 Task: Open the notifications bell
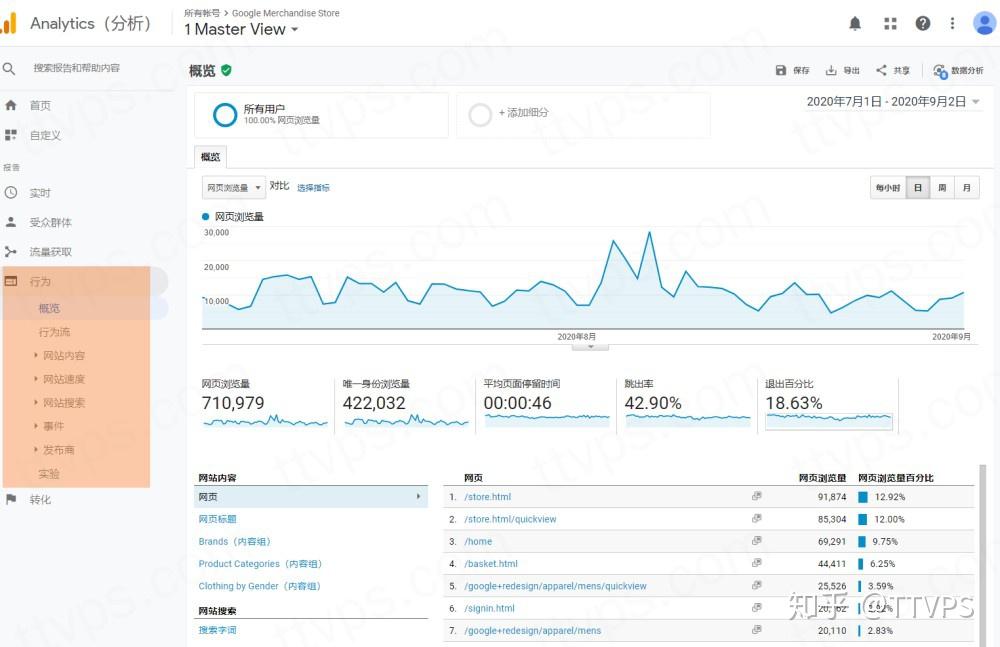855,22
